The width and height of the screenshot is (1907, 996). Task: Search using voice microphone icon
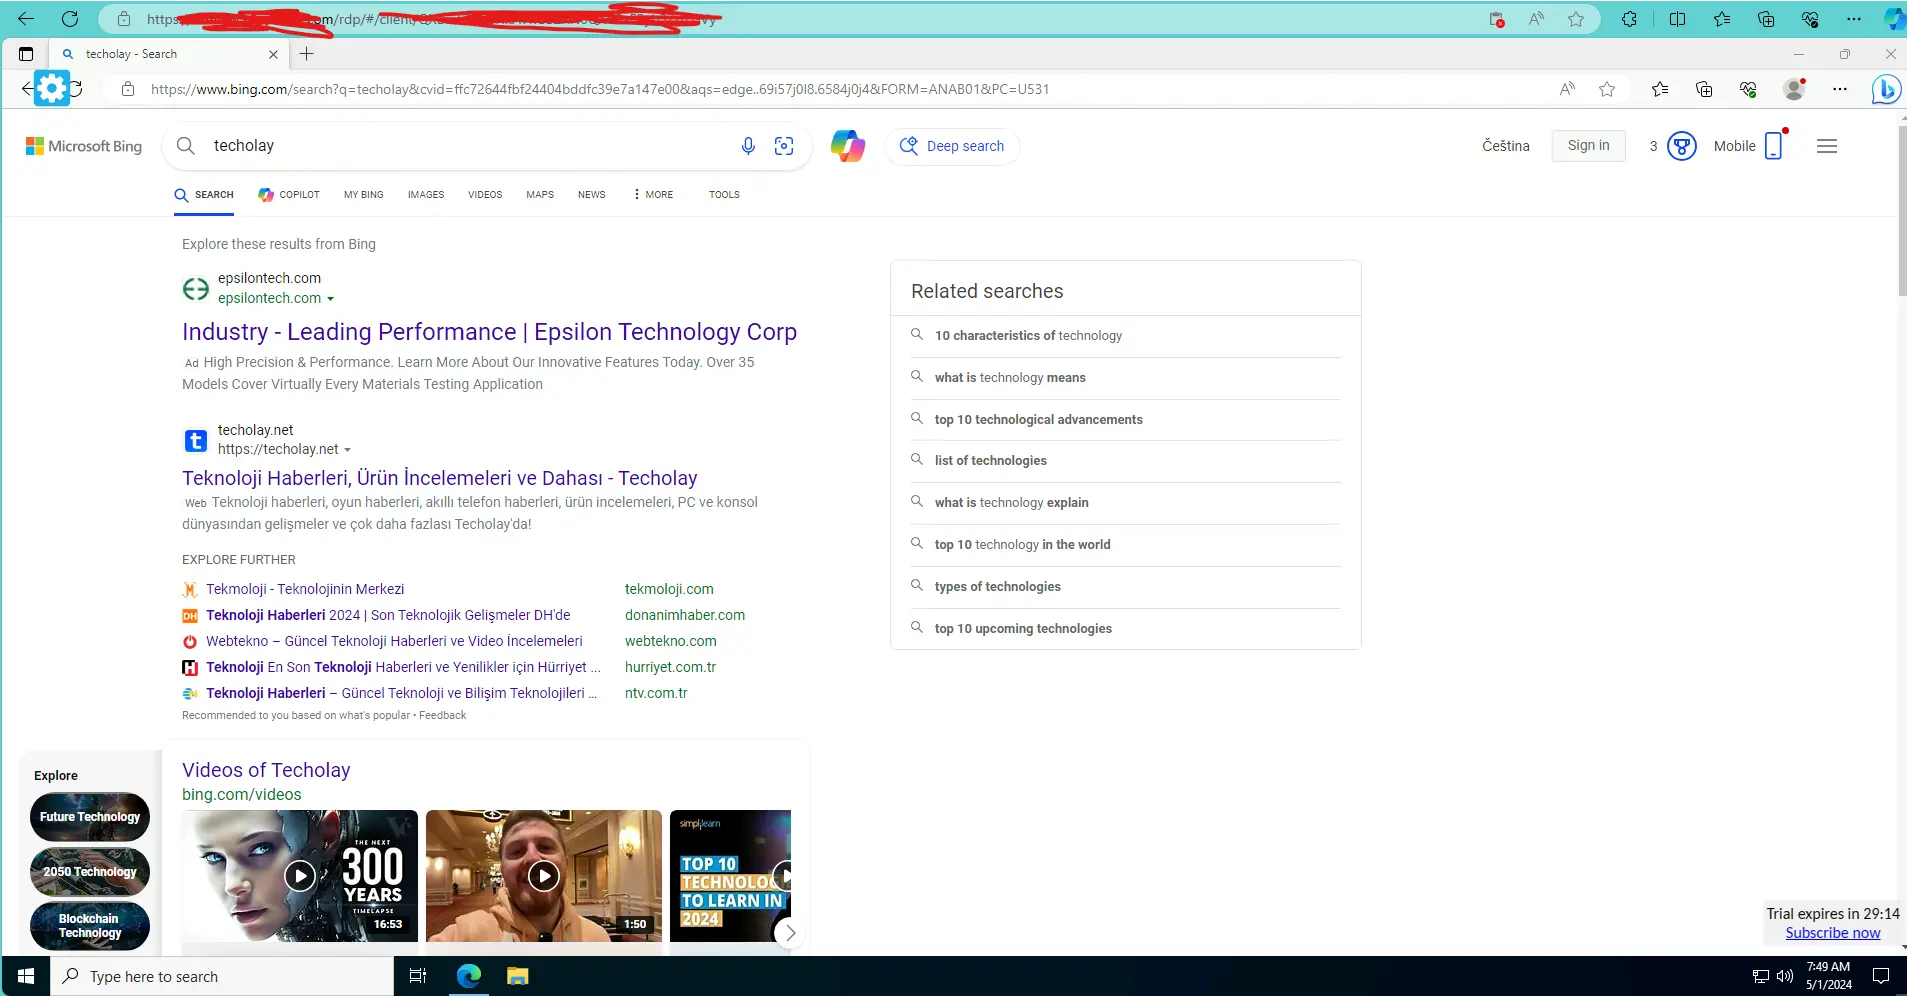tap(748, 146)
